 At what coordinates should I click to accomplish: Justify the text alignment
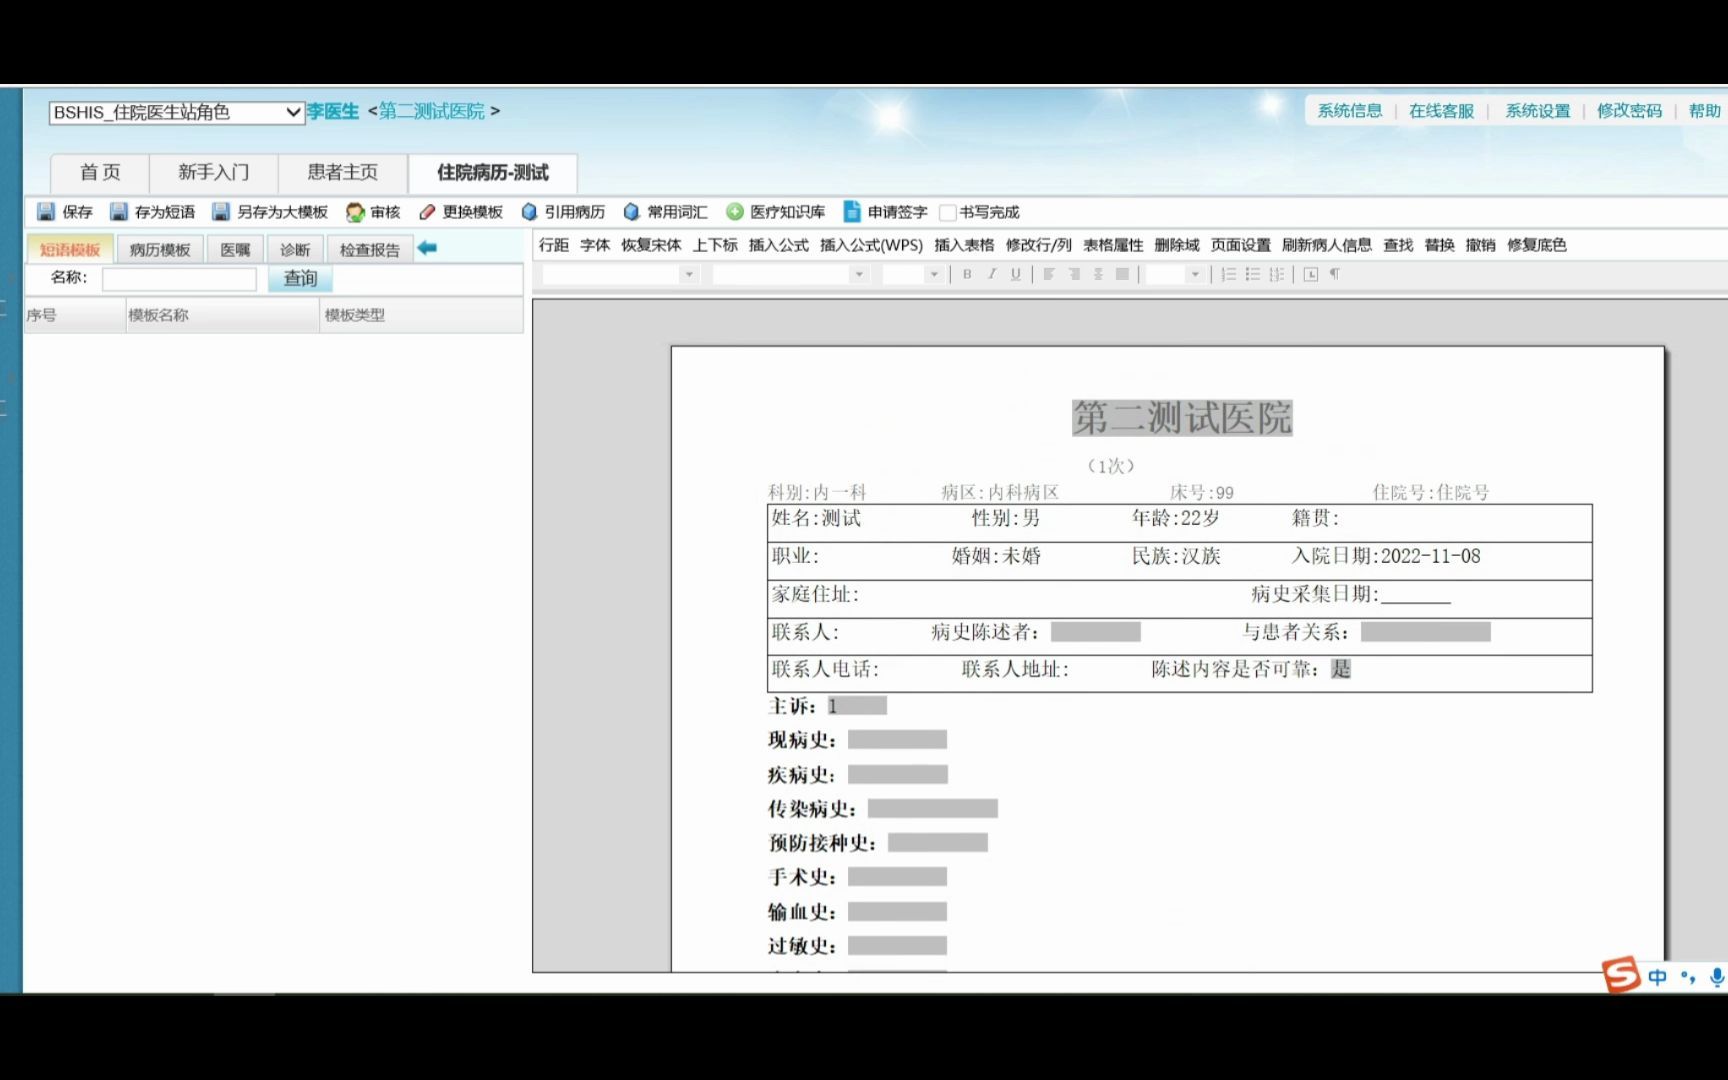coord(1122,274)
